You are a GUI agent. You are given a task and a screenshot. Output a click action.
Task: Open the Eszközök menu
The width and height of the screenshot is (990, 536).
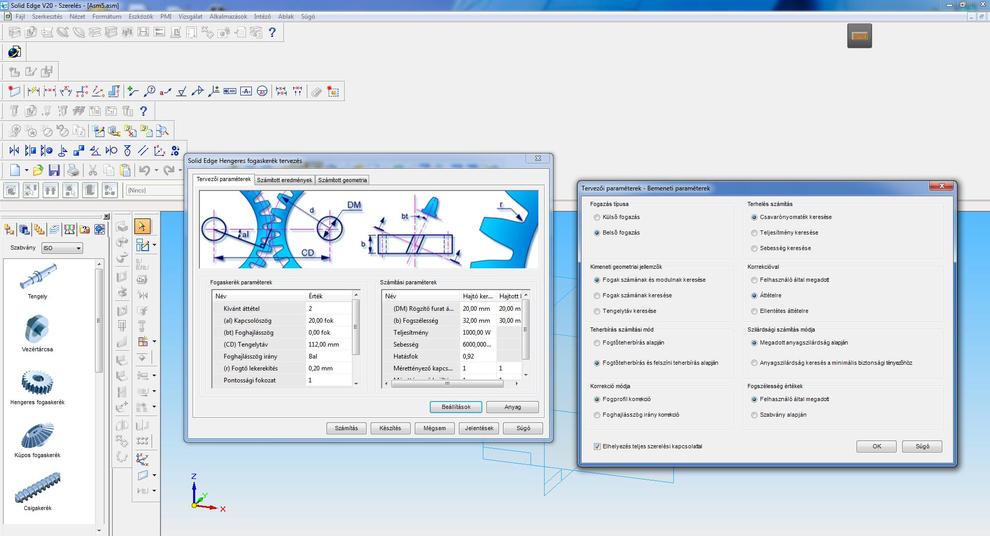(141, 16)
